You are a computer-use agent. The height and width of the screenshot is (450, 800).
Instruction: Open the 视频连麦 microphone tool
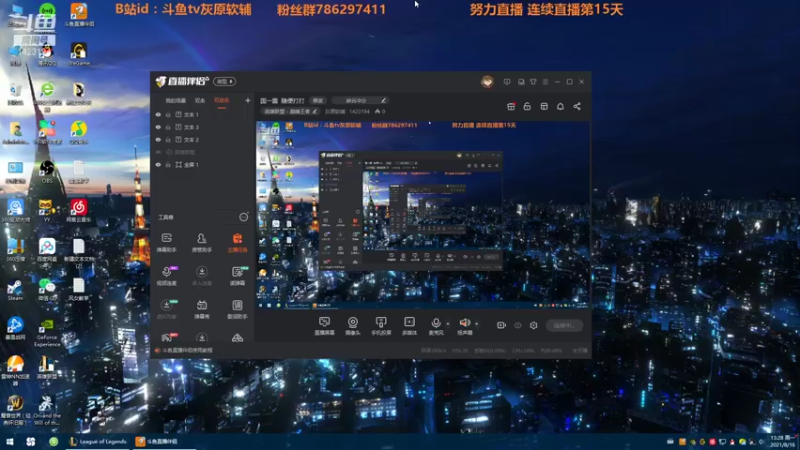[x=166, y=276]
